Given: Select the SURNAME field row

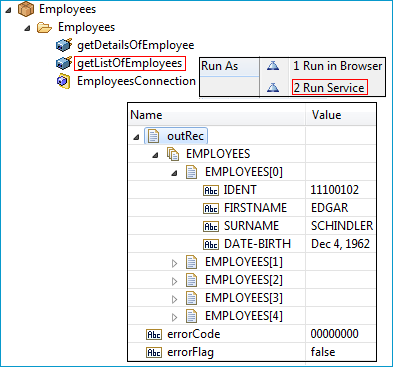Looking at the screenshot, I should [252, 226].
